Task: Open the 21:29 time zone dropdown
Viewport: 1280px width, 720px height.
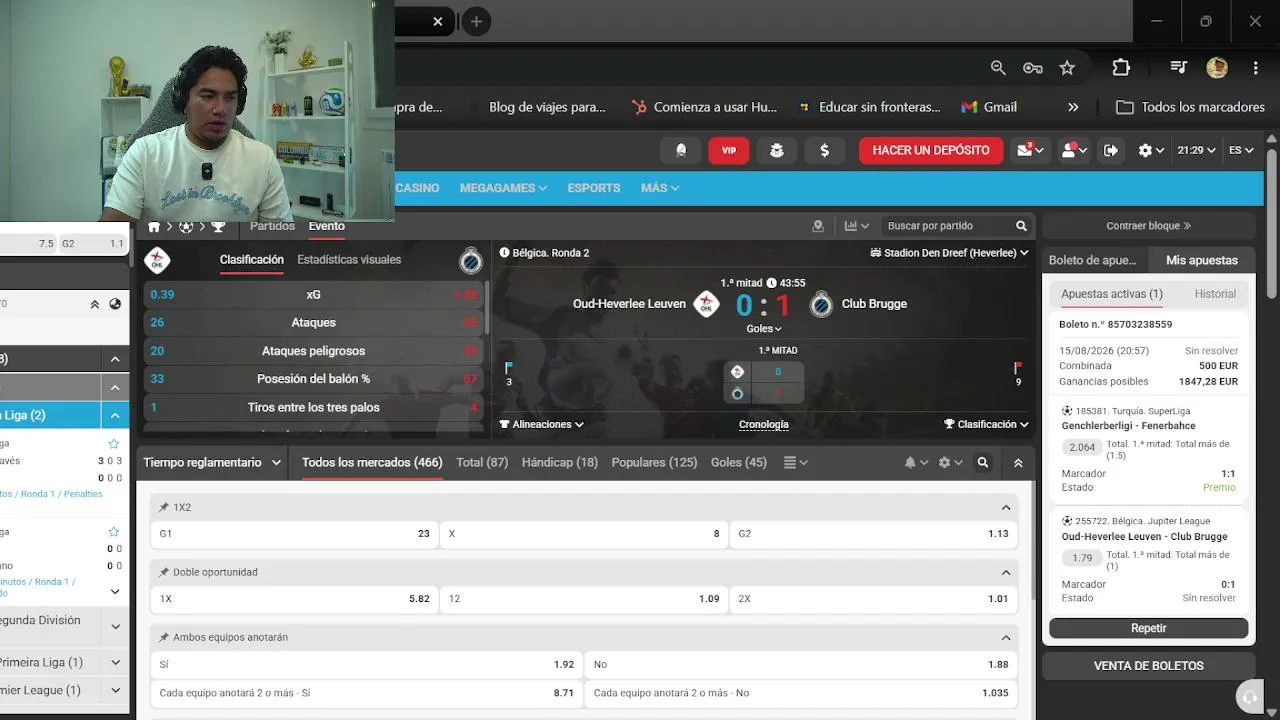Action: tap(1196, 150)
